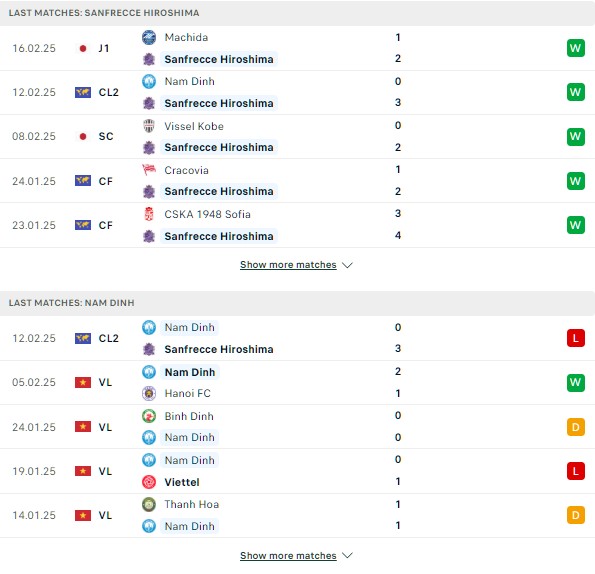The height and width of the screenshot is (574, 595).
Task: Click the date 05.02.25
Action: 34,382
